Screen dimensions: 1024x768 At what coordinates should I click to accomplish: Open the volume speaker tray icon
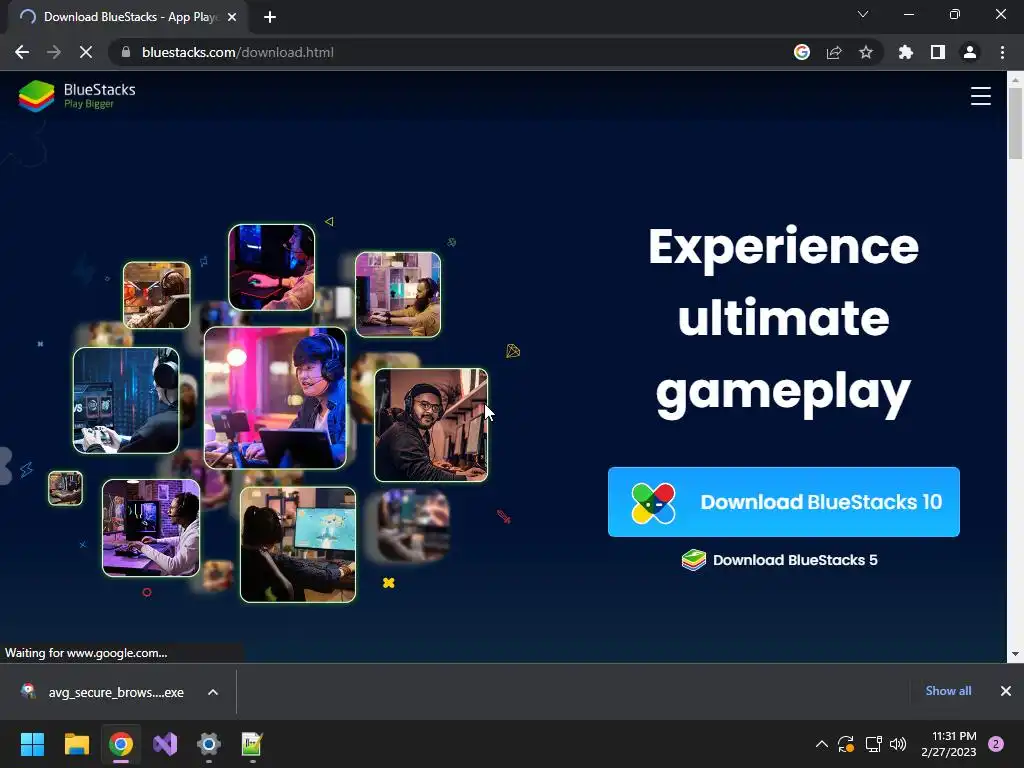point(899,744)
